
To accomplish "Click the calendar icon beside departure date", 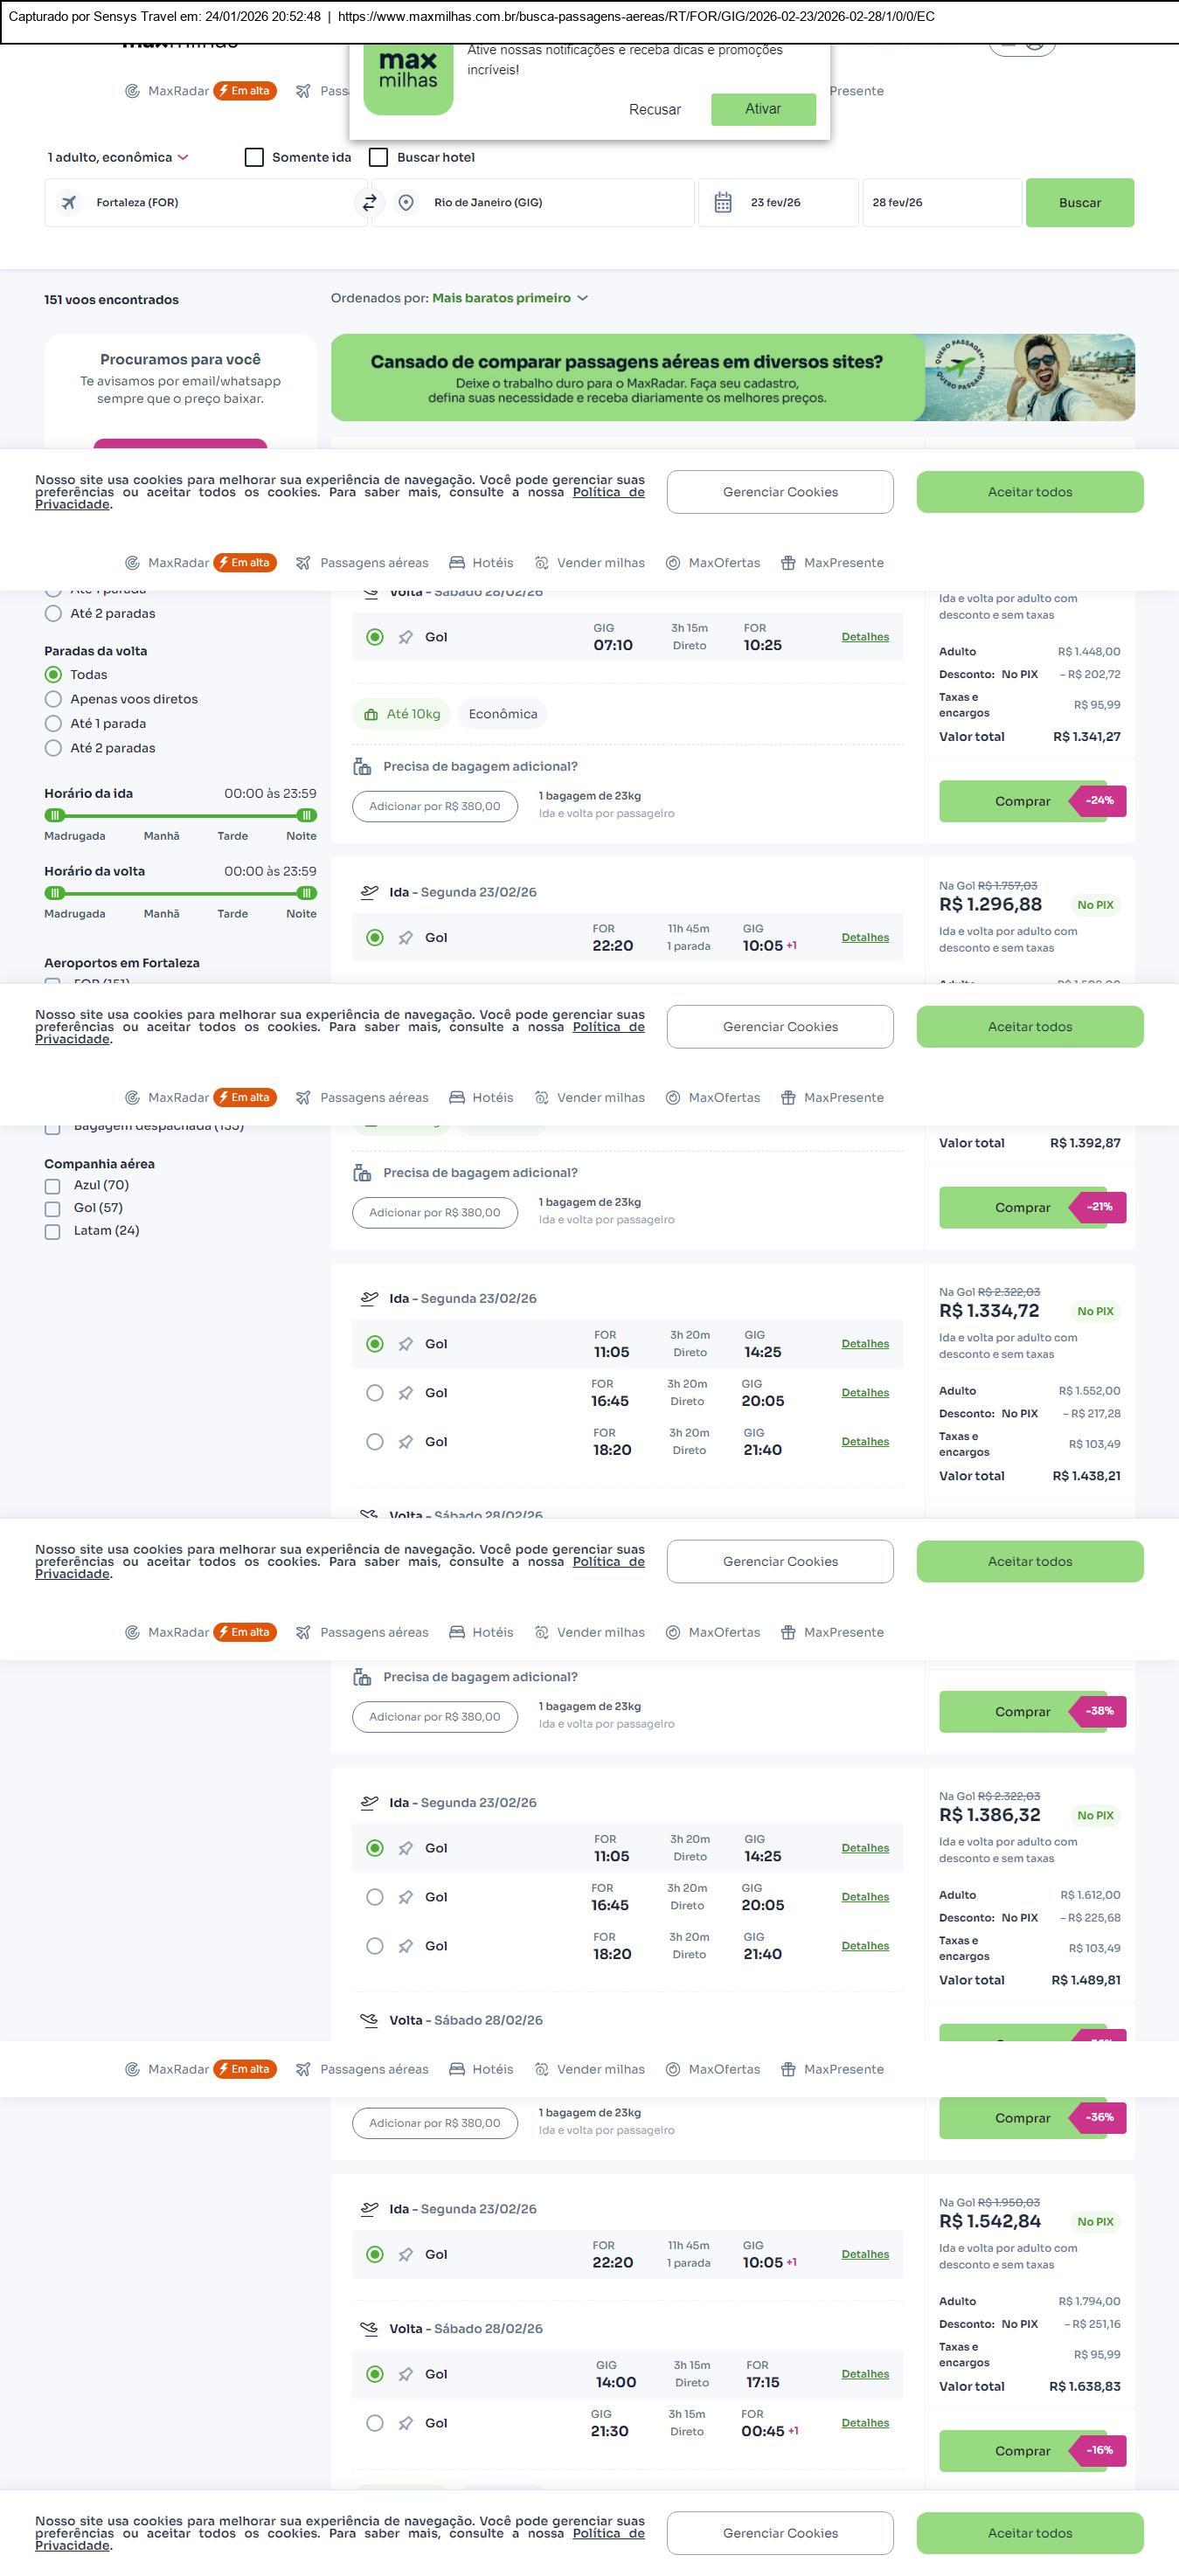I will (x=723, y=203).
